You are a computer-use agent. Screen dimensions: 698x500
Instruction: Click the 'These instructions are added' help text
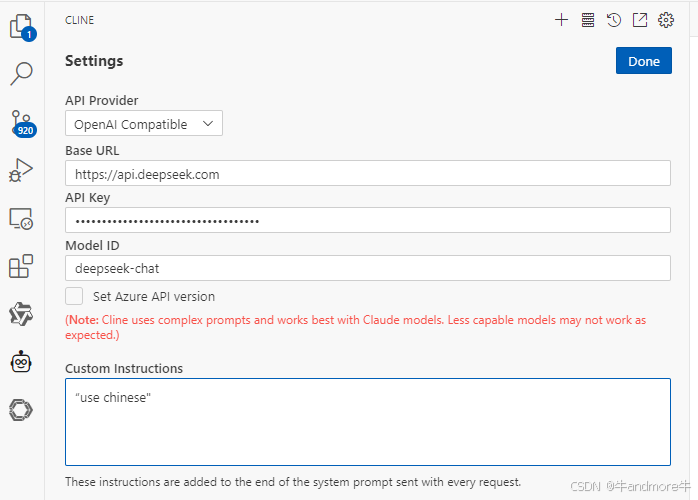(293, 482)
